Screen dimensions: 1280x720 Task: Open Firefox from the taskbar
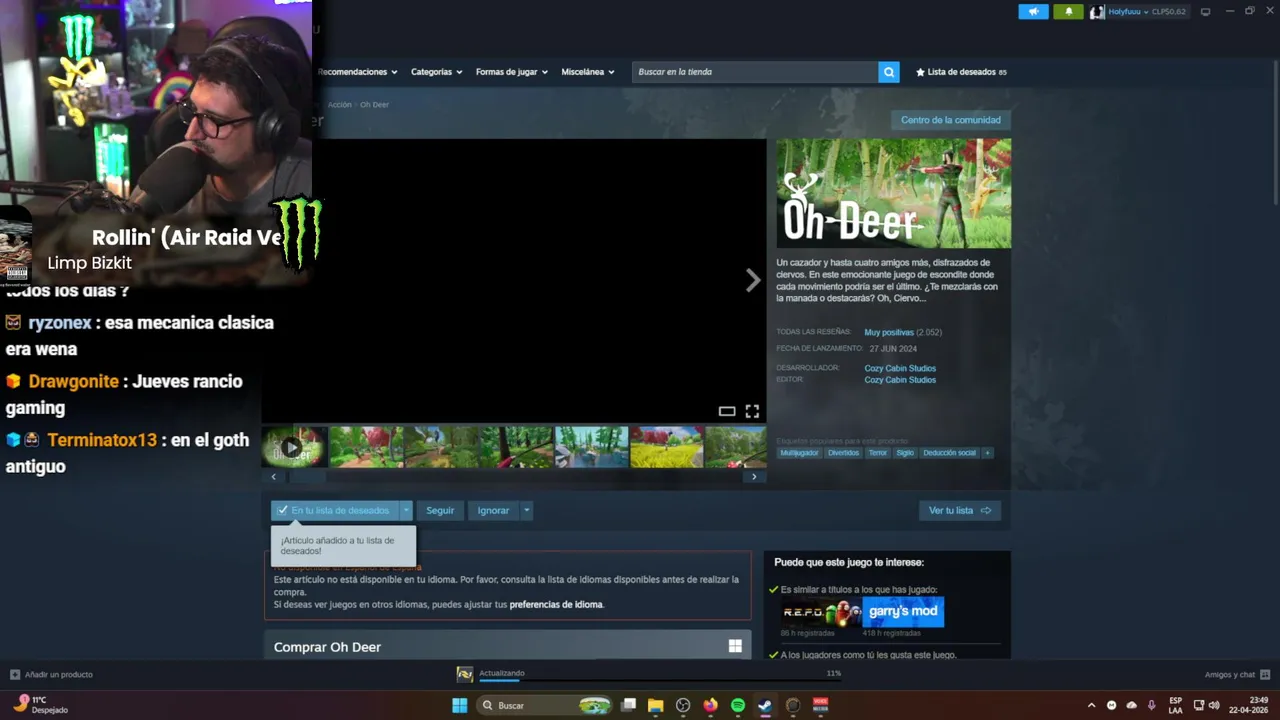coord(710,705)
